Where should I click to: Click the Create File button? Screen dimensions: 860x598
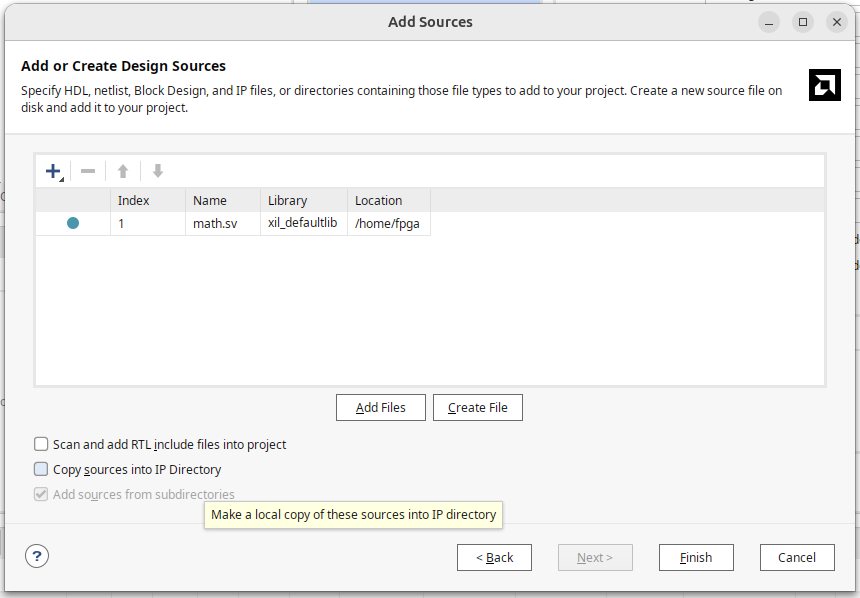pyautogui.click(x=477, y=407)
